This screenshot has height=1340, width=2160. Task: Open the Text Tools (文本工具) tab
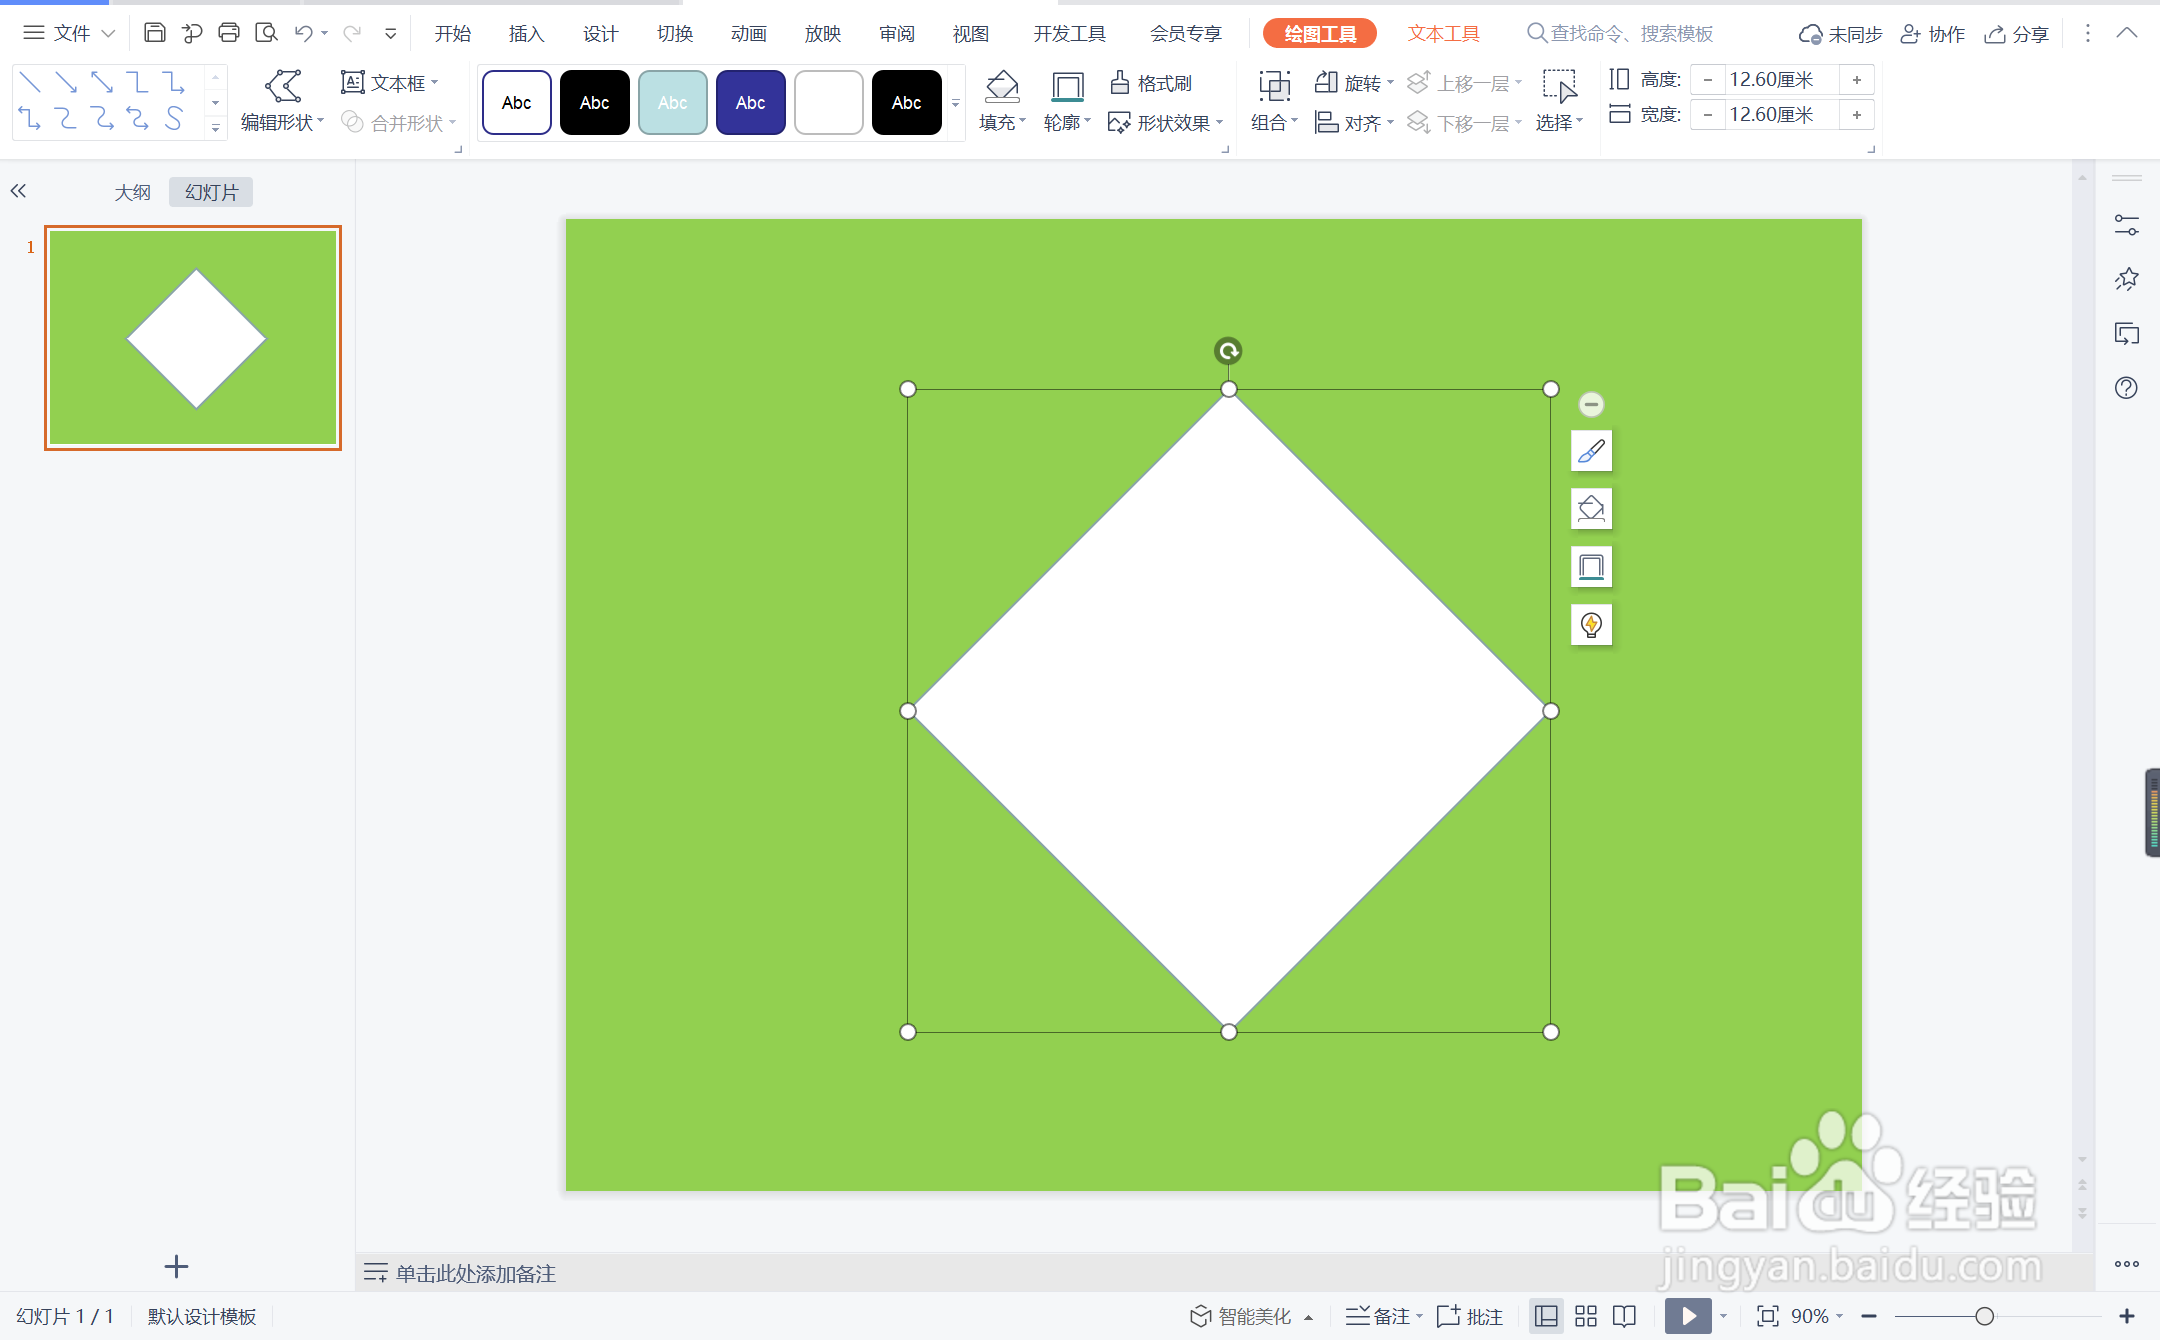pos(1443,34)
